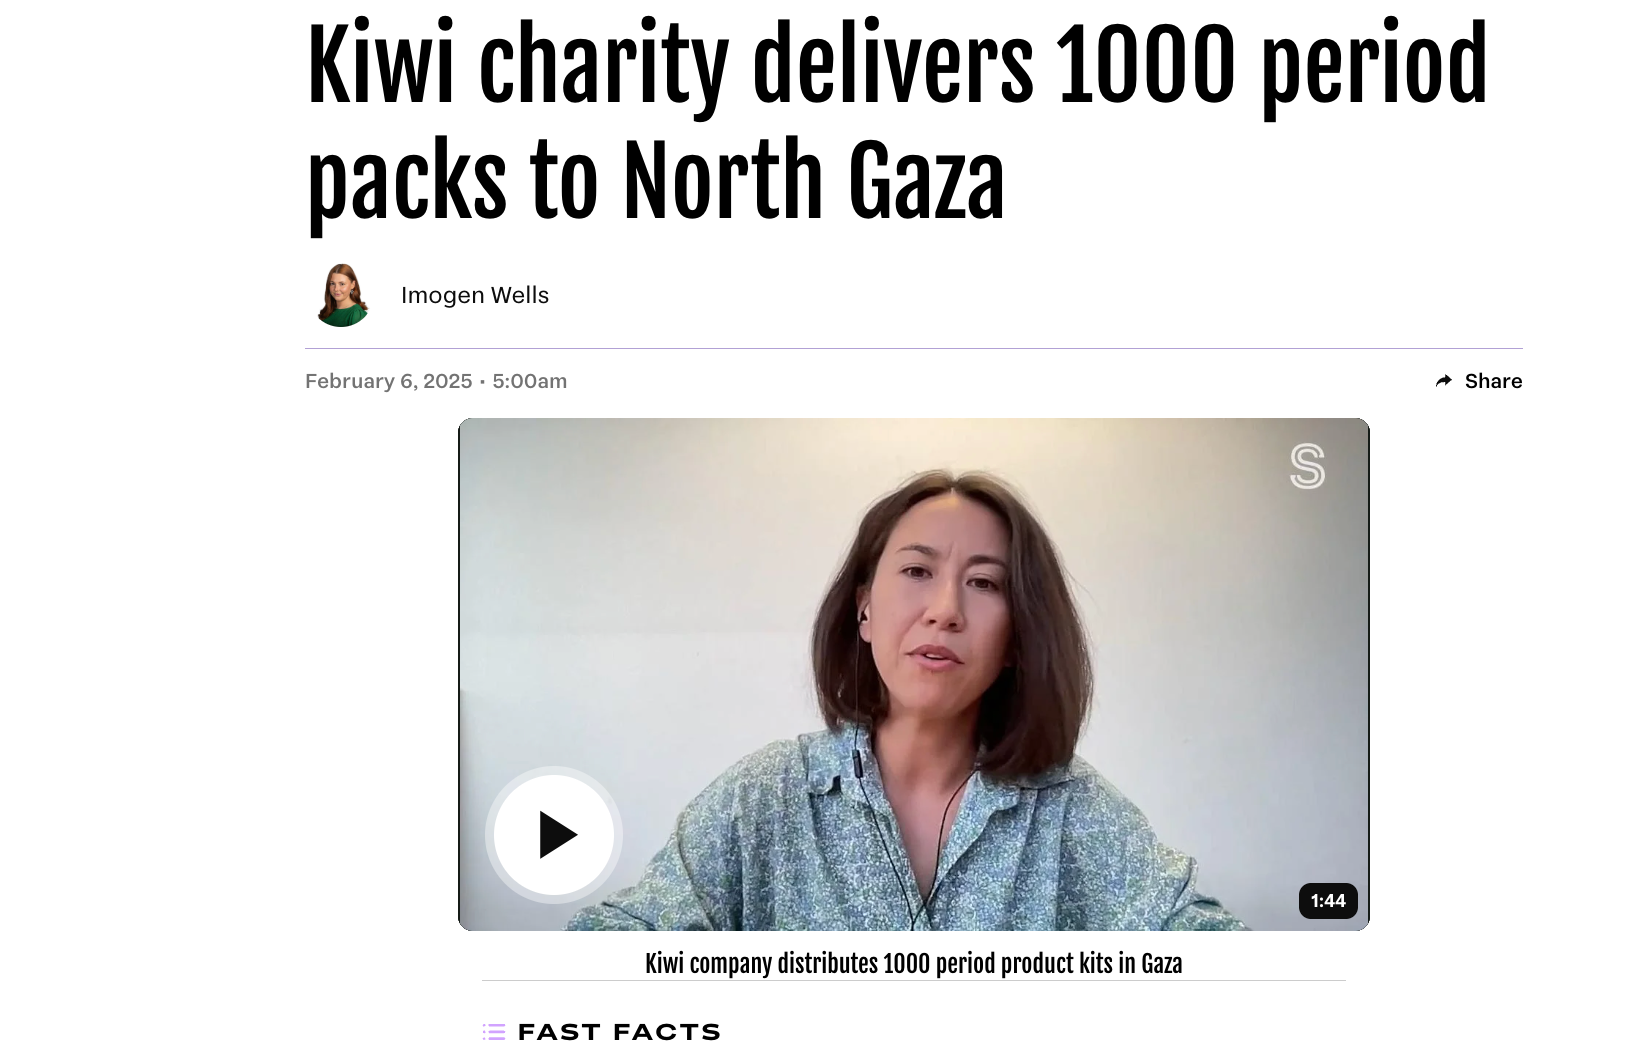Click the purple list icon beside Fast Facts
The width and height of the screenshot is (1630, 1046).
coord(494,1032)
